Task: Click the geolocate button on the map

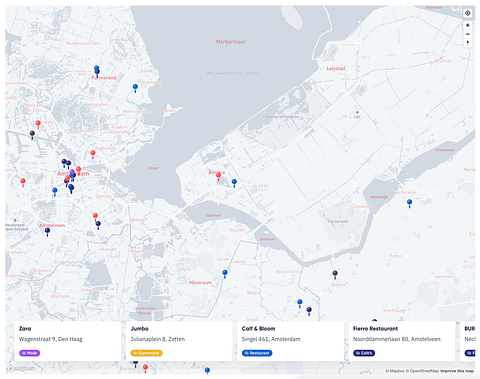Action: [468, 13]
